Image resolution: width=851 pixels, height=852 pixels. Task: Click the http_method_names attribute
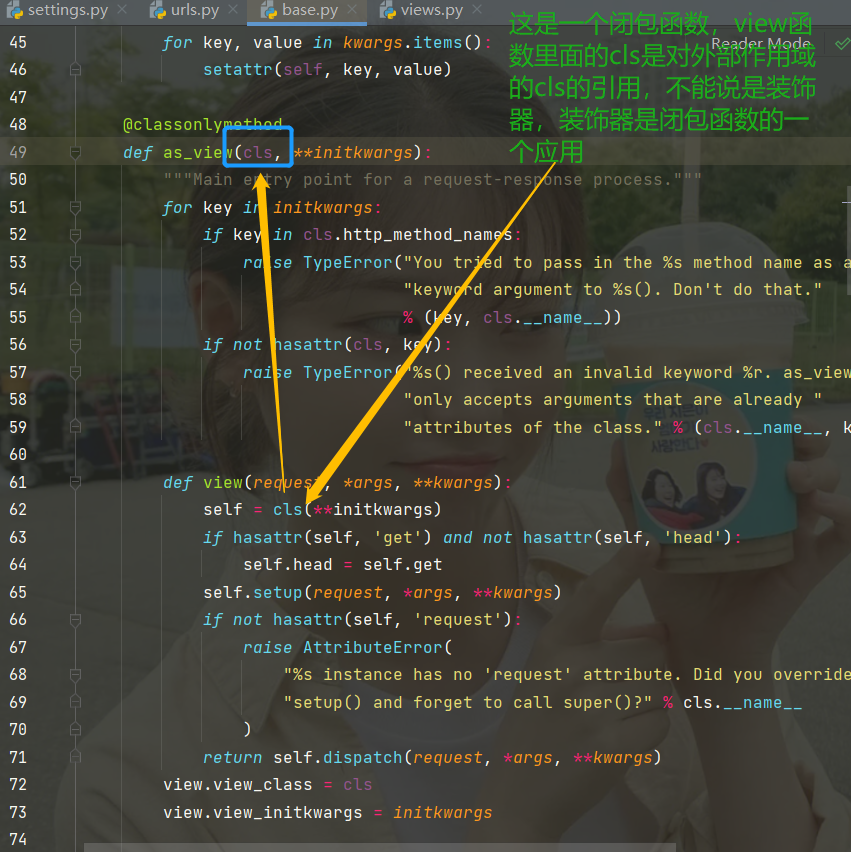coord(428,235)
